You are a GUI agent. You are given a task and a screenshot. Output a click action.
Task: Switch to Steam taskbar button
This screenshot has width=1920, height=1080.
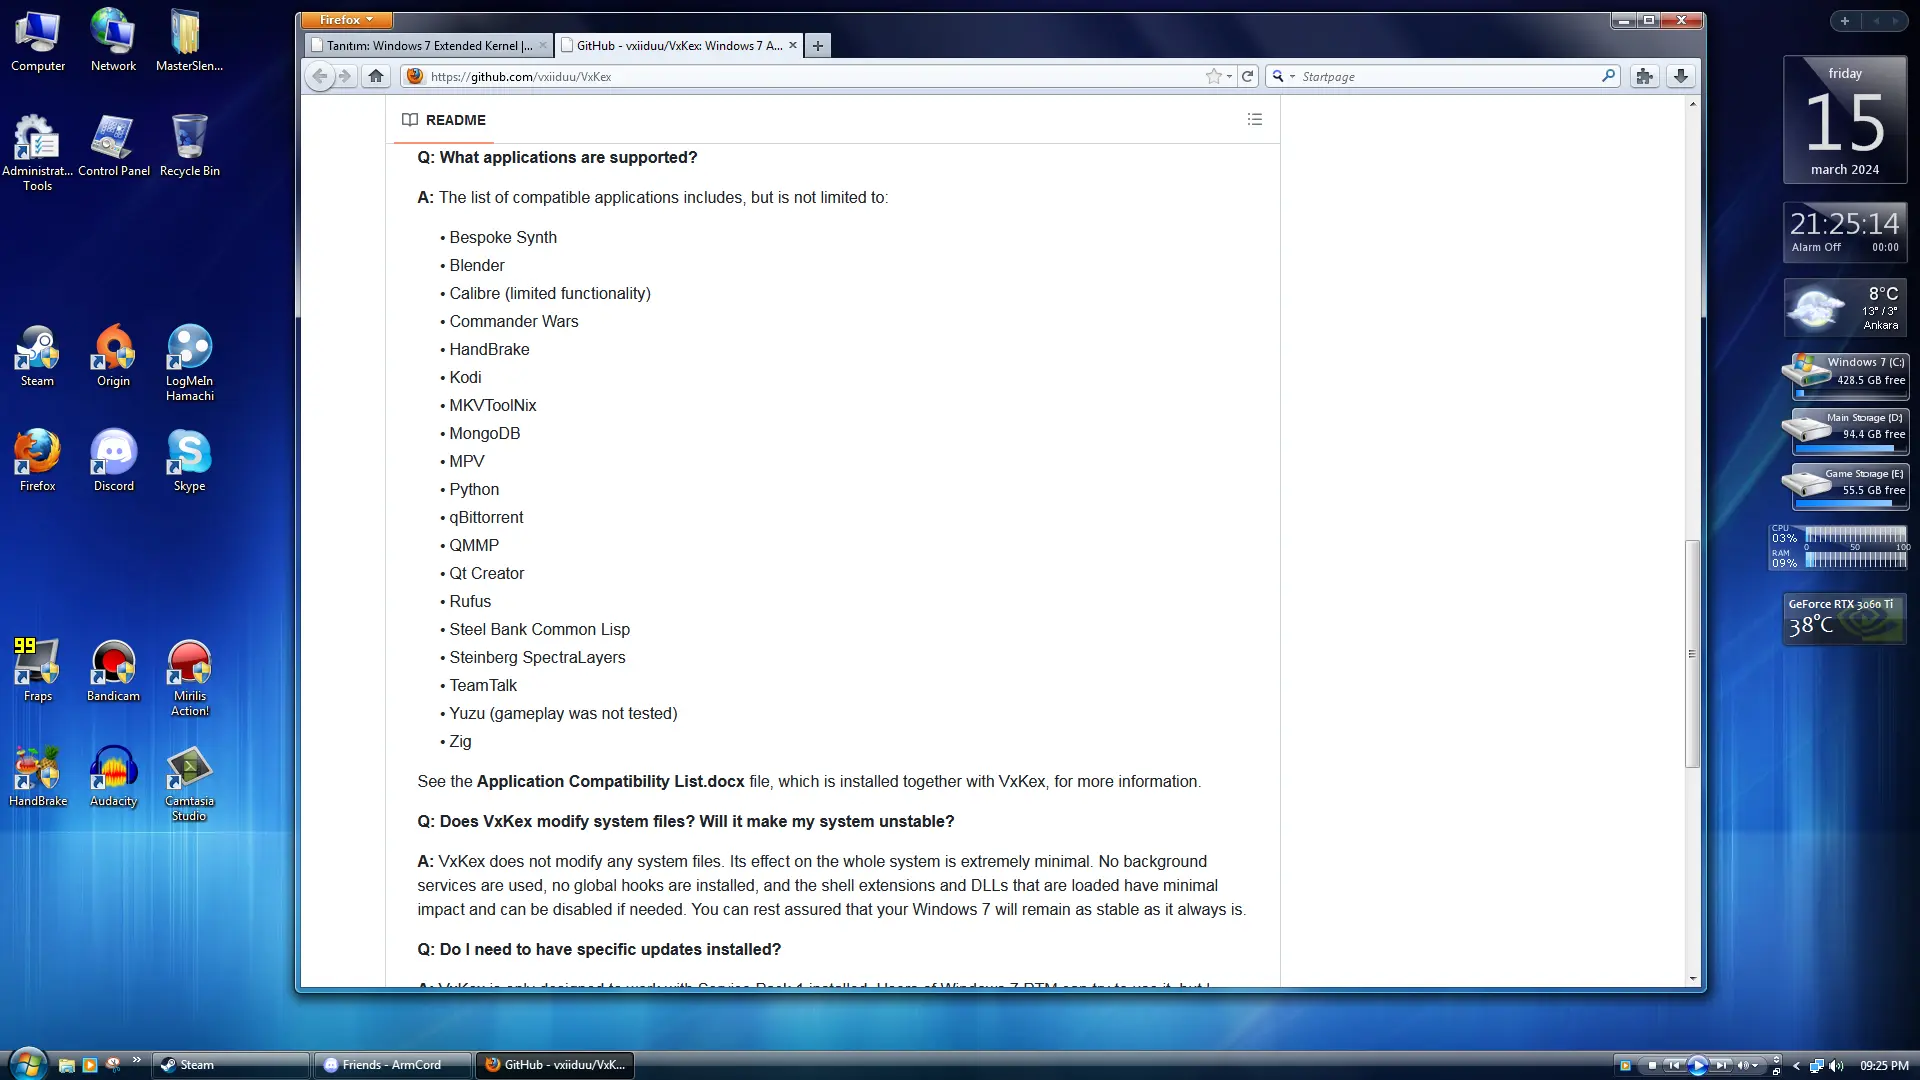(x=230, y=1065)
